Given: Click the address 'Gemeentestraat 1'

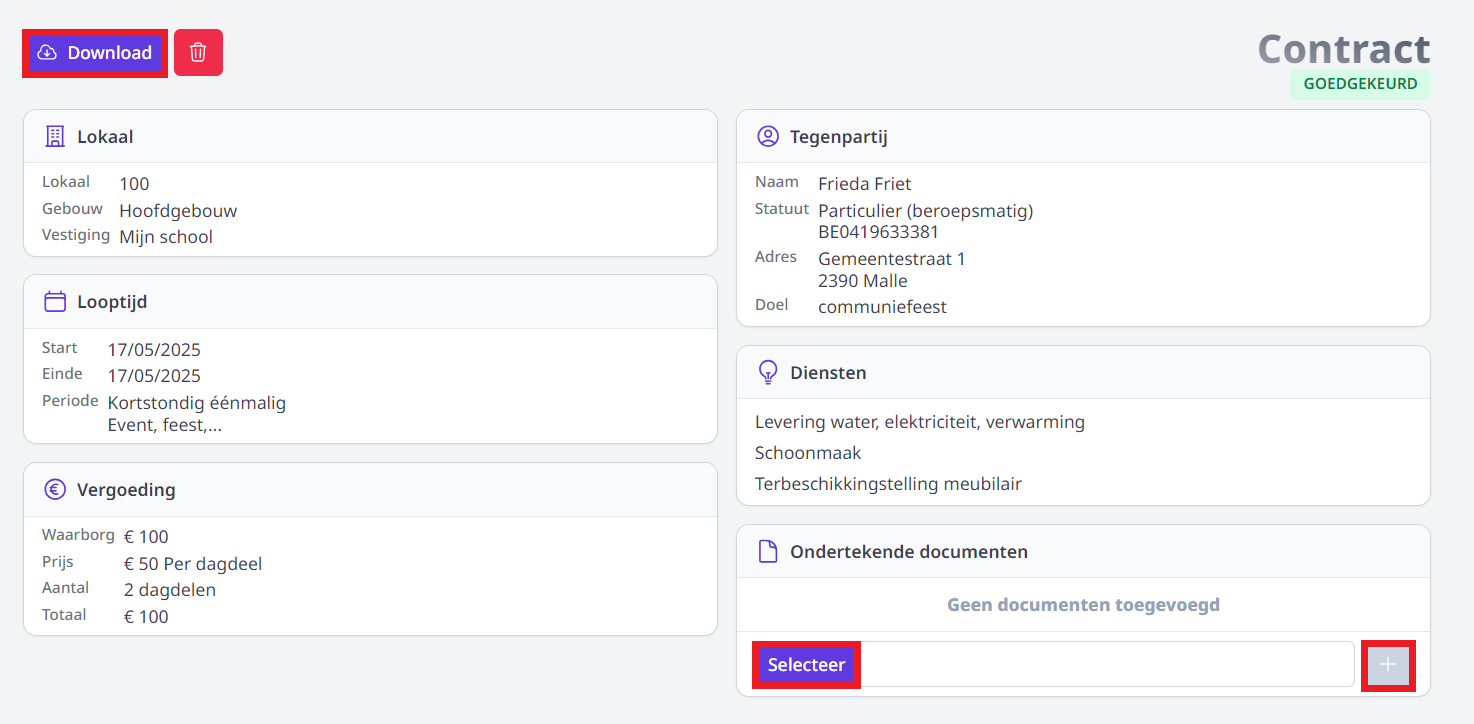Looking at the screenshot, I should (892, 259).
